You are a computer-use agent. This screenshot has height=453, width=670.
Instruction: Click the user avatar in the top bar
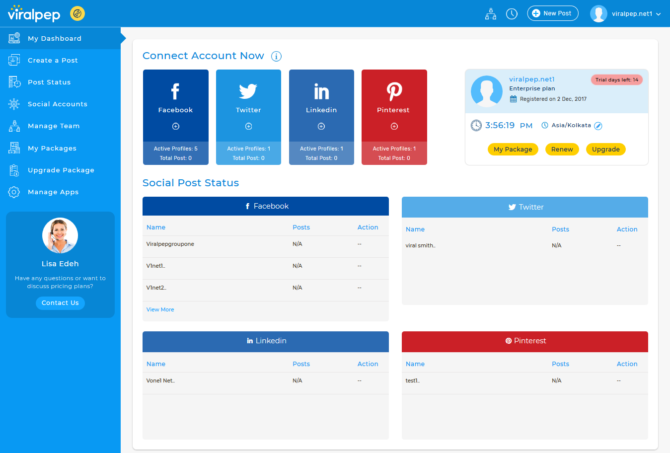(x=598, y=14)
